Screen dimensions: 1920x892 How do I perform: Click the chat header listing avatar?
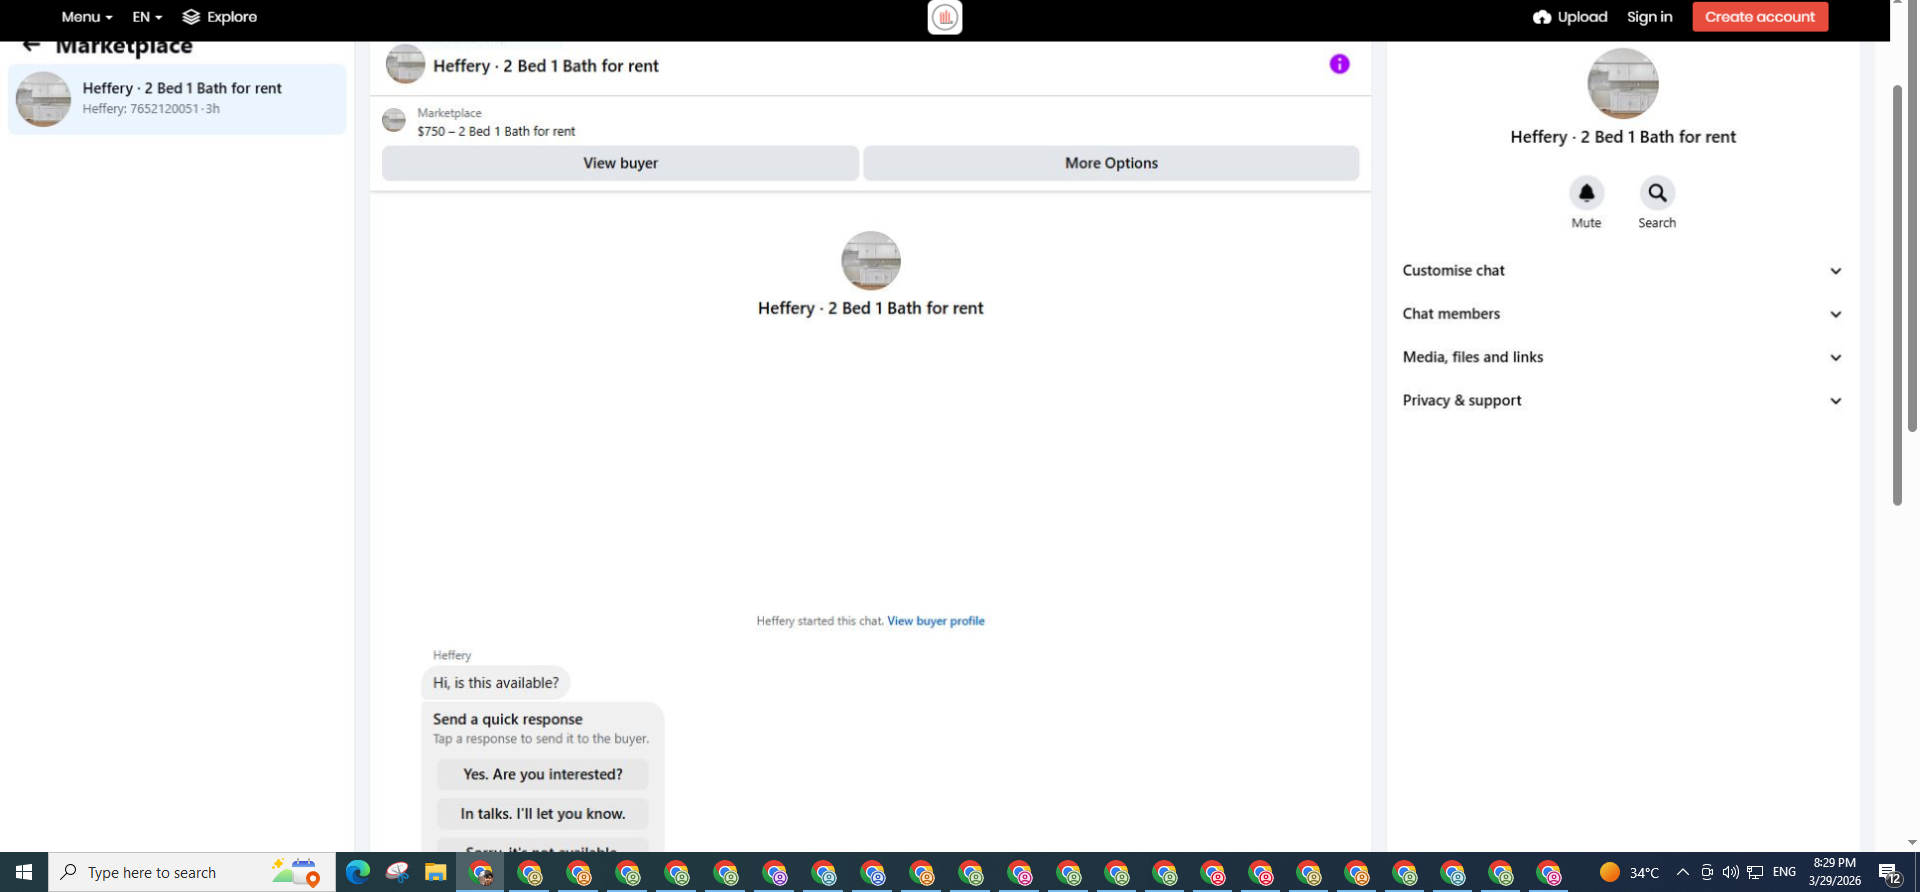point(405,65)
